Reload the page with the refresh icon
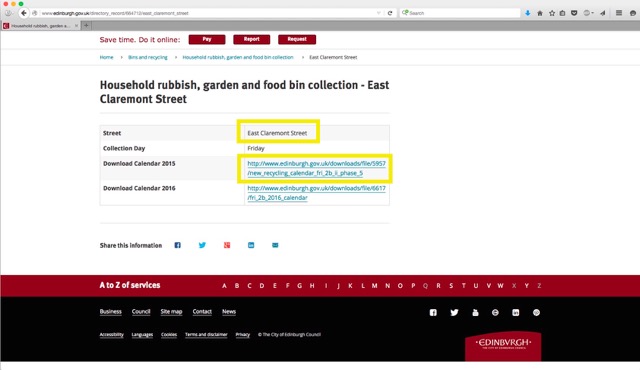 click(x=390, y=13)
